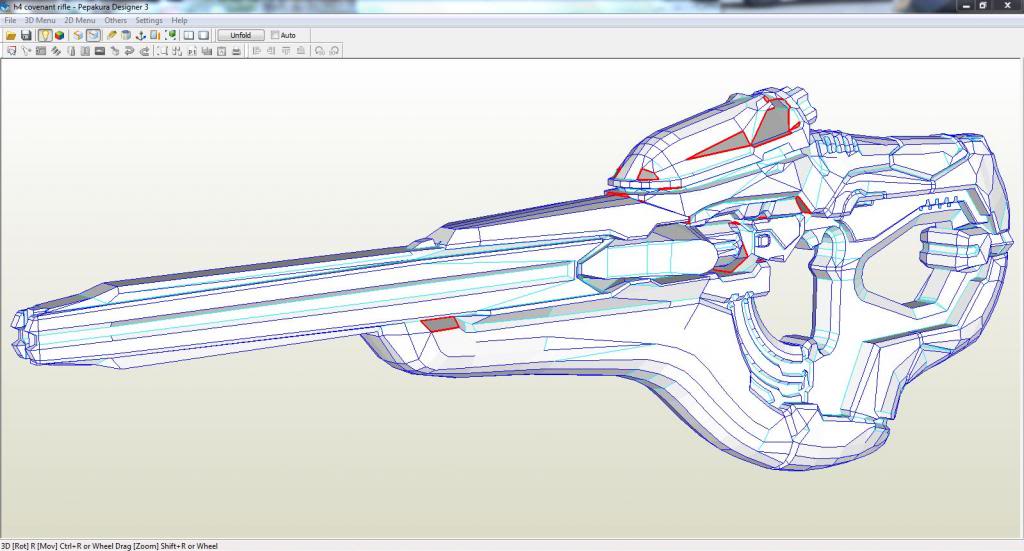Click the yellow folded-sheet icon before edge display

[78, 35]
